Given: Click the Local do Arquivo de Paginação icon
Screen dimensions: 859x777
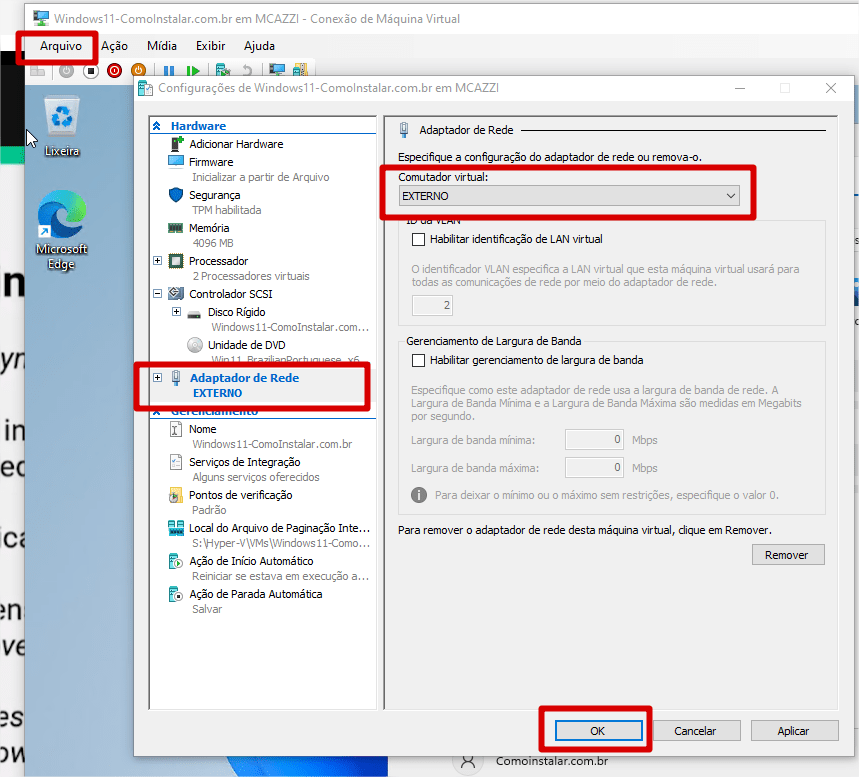Looking at the screenshot, I should [x=176, y=528].
